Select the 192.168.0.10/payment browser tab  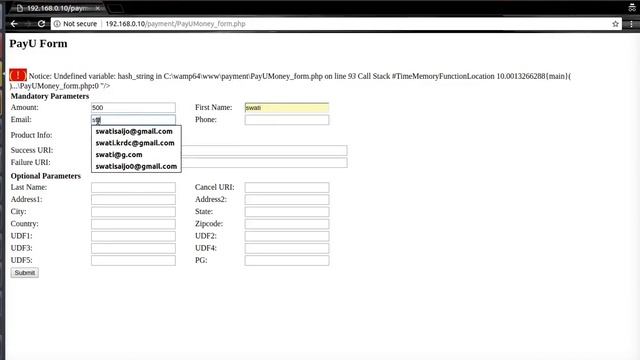click(x=57, y=8)
